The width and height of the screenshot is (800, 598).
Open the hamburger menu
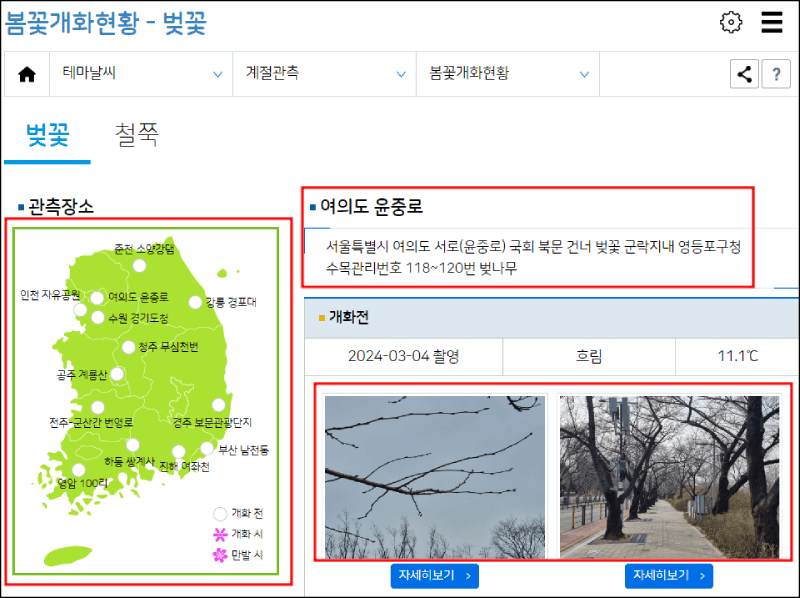tap(771, 22)
